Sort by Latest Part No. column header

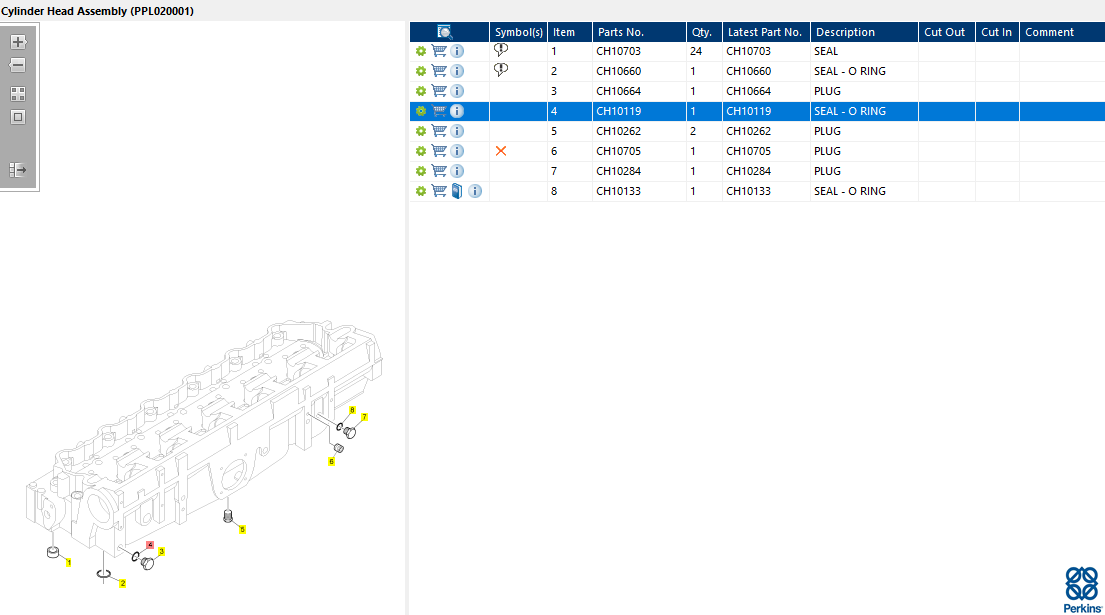[x=766, y=32]
